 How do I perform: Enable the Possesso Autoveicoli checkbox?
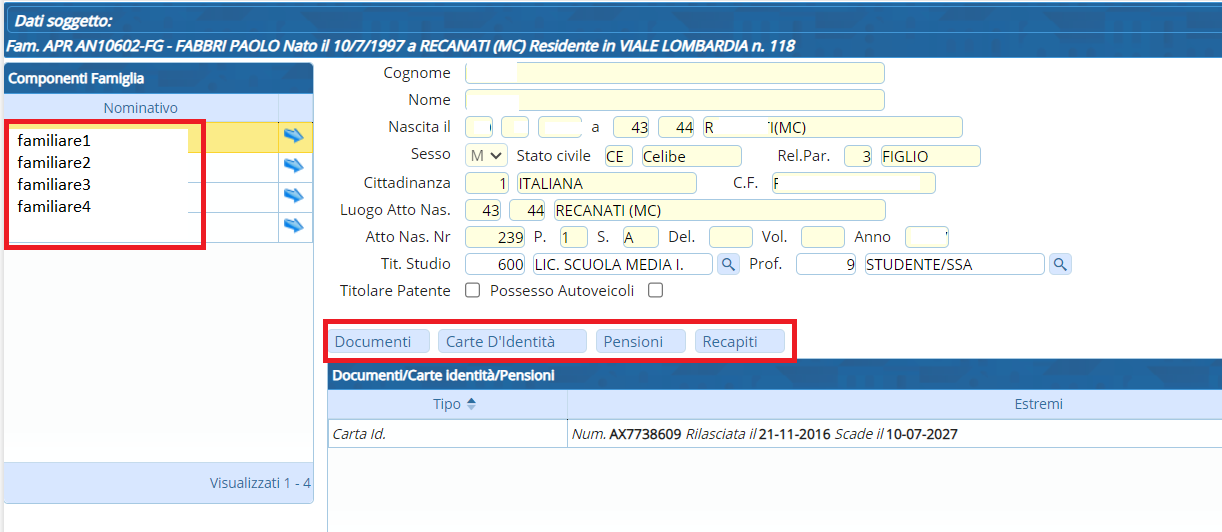point(655,291)
